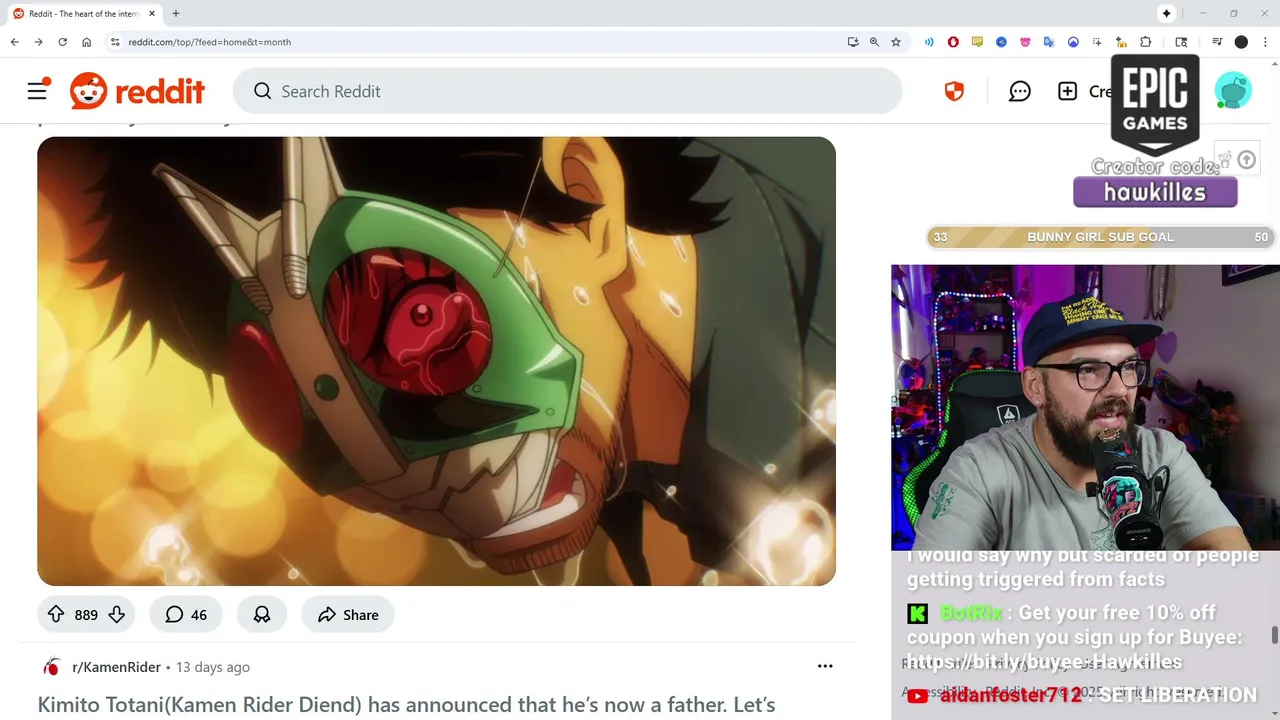The width and height of the screenshot is (1280, 720).
Task: Open Reddit chat messages icon
Action: 1019,91
